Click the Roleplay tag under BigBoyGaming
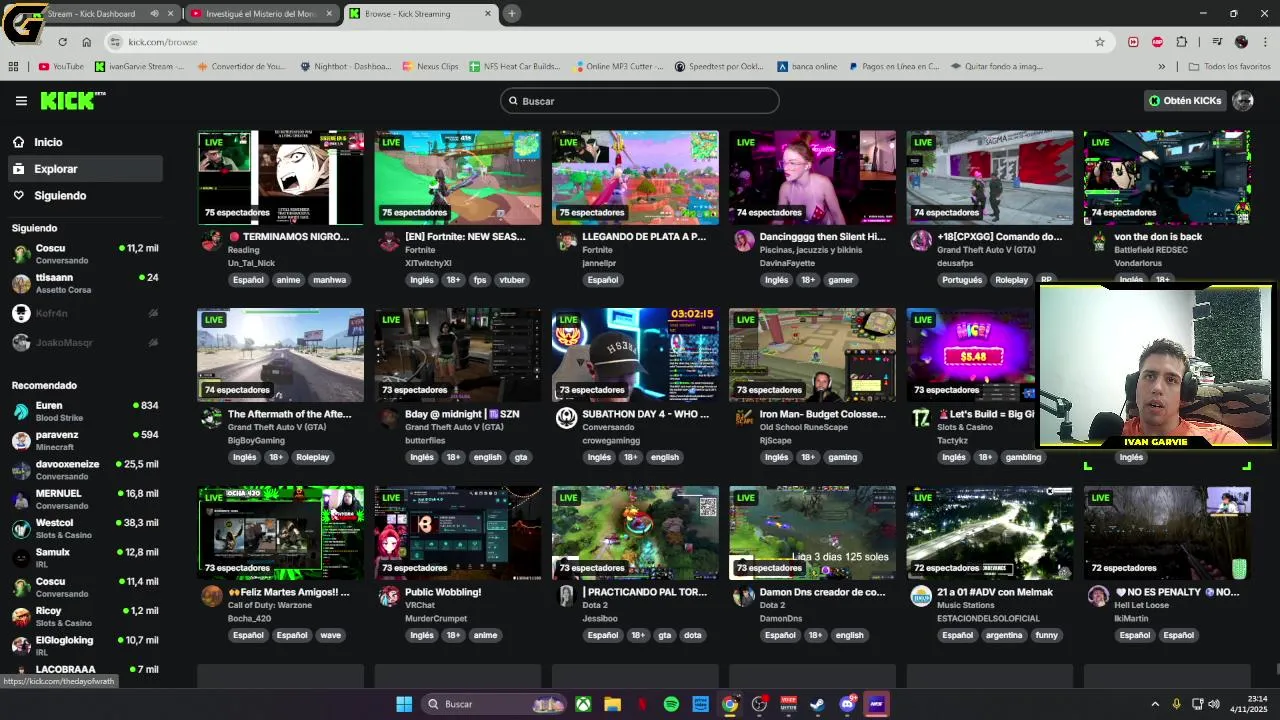The height and width of the screenshot is (720, 1280). click(x=312, y=457)
